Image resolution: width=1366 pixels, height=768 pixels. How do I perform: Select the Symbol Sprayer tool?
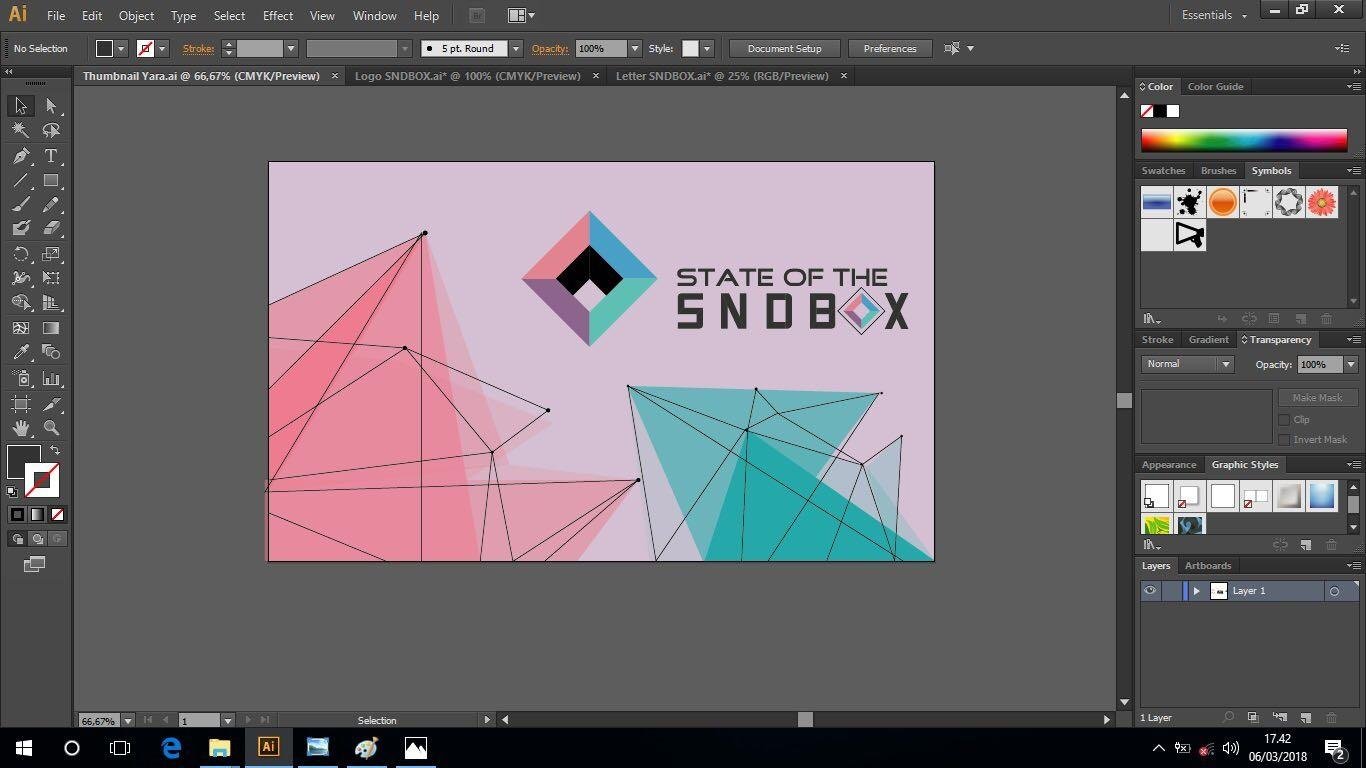[20, 379]
